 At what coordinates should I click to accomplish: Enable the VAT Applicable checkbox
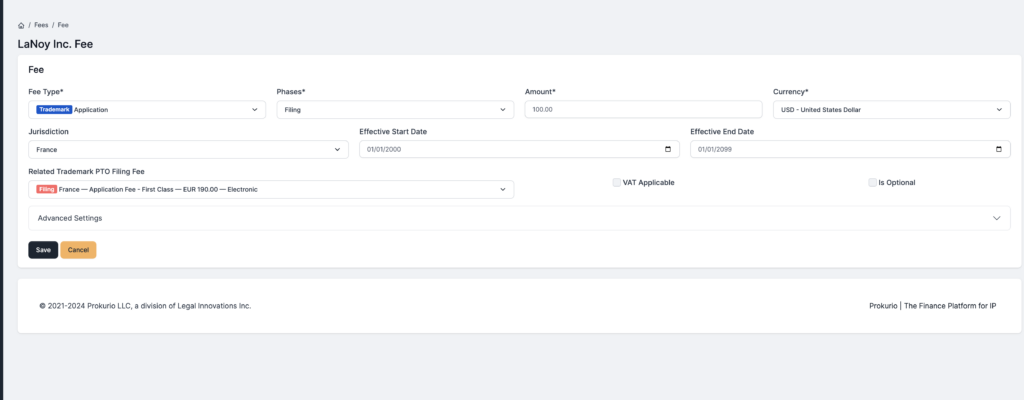point(616,182)
